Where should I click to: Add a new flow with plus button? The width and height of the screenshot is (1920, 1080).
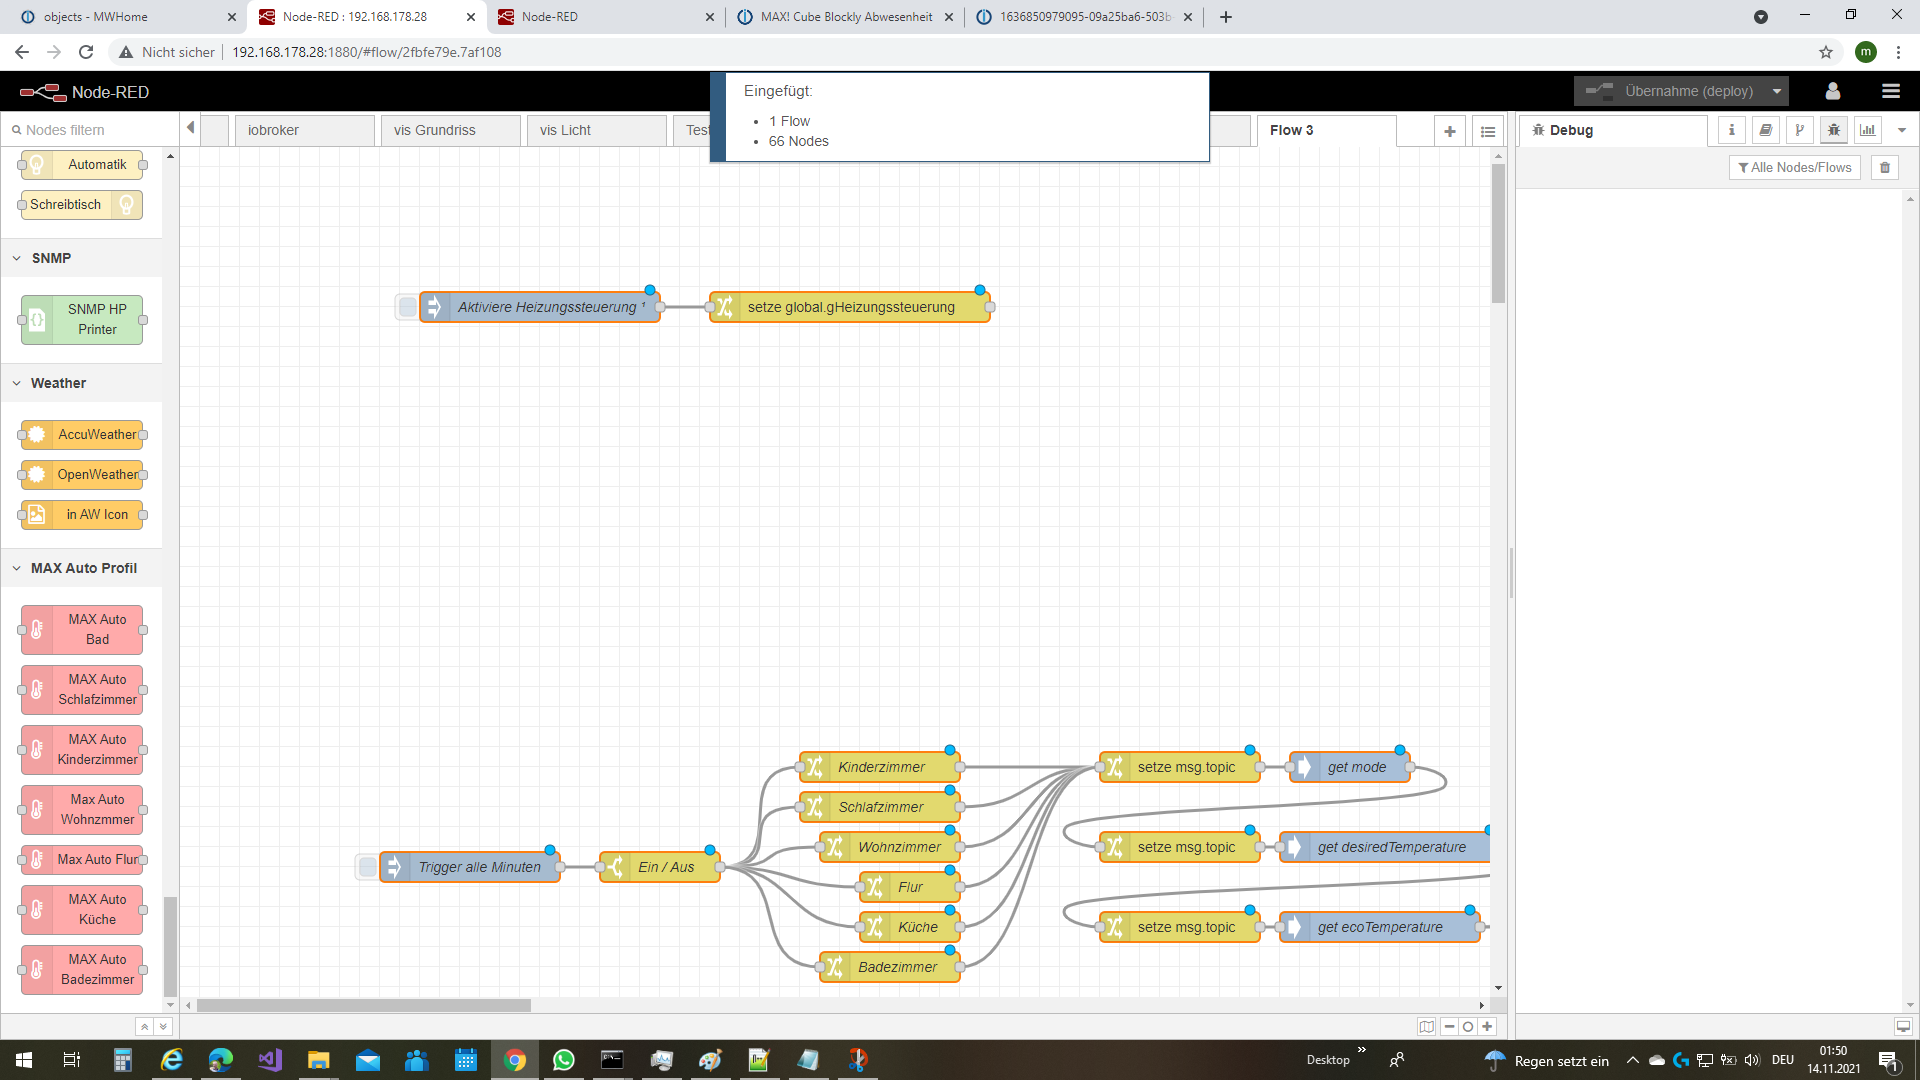click(1449, 131)
